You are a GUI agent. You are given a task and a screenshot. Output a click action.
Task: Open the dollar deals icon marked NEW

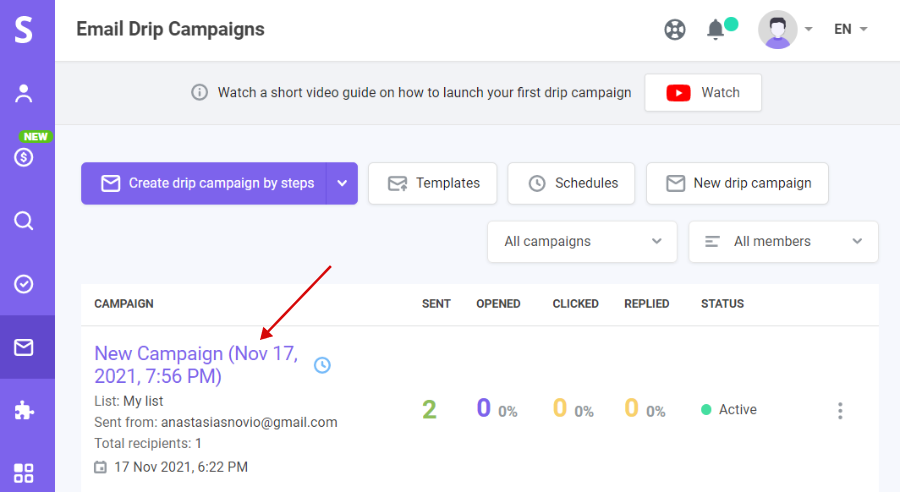tap(24, 157)
